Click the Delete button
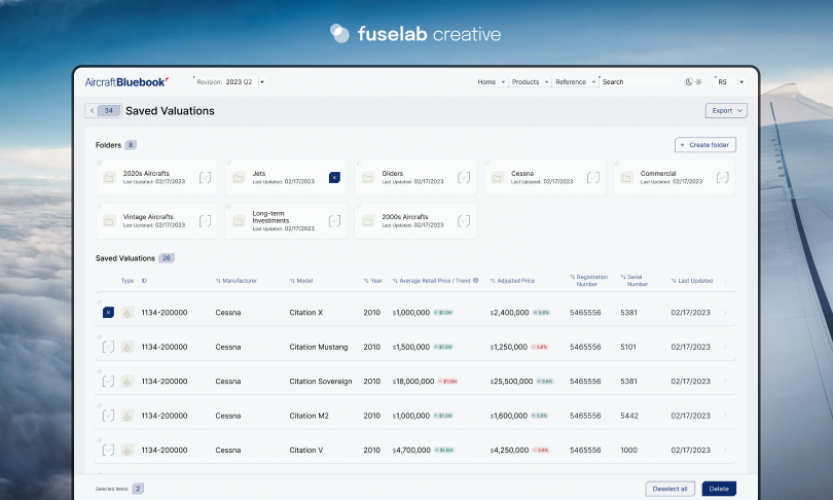Image resolution: width=833 pixels, height=500 pixels. point(719,489)
